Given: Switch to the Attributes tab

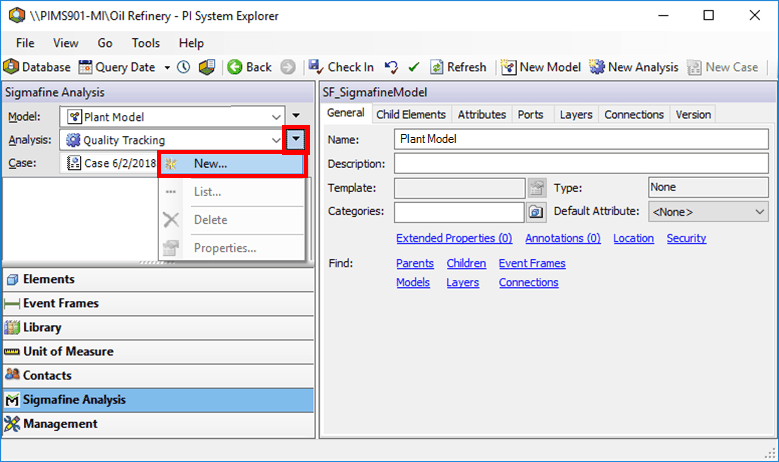Looking at the screenshot, I should click(x=482, y=115).
